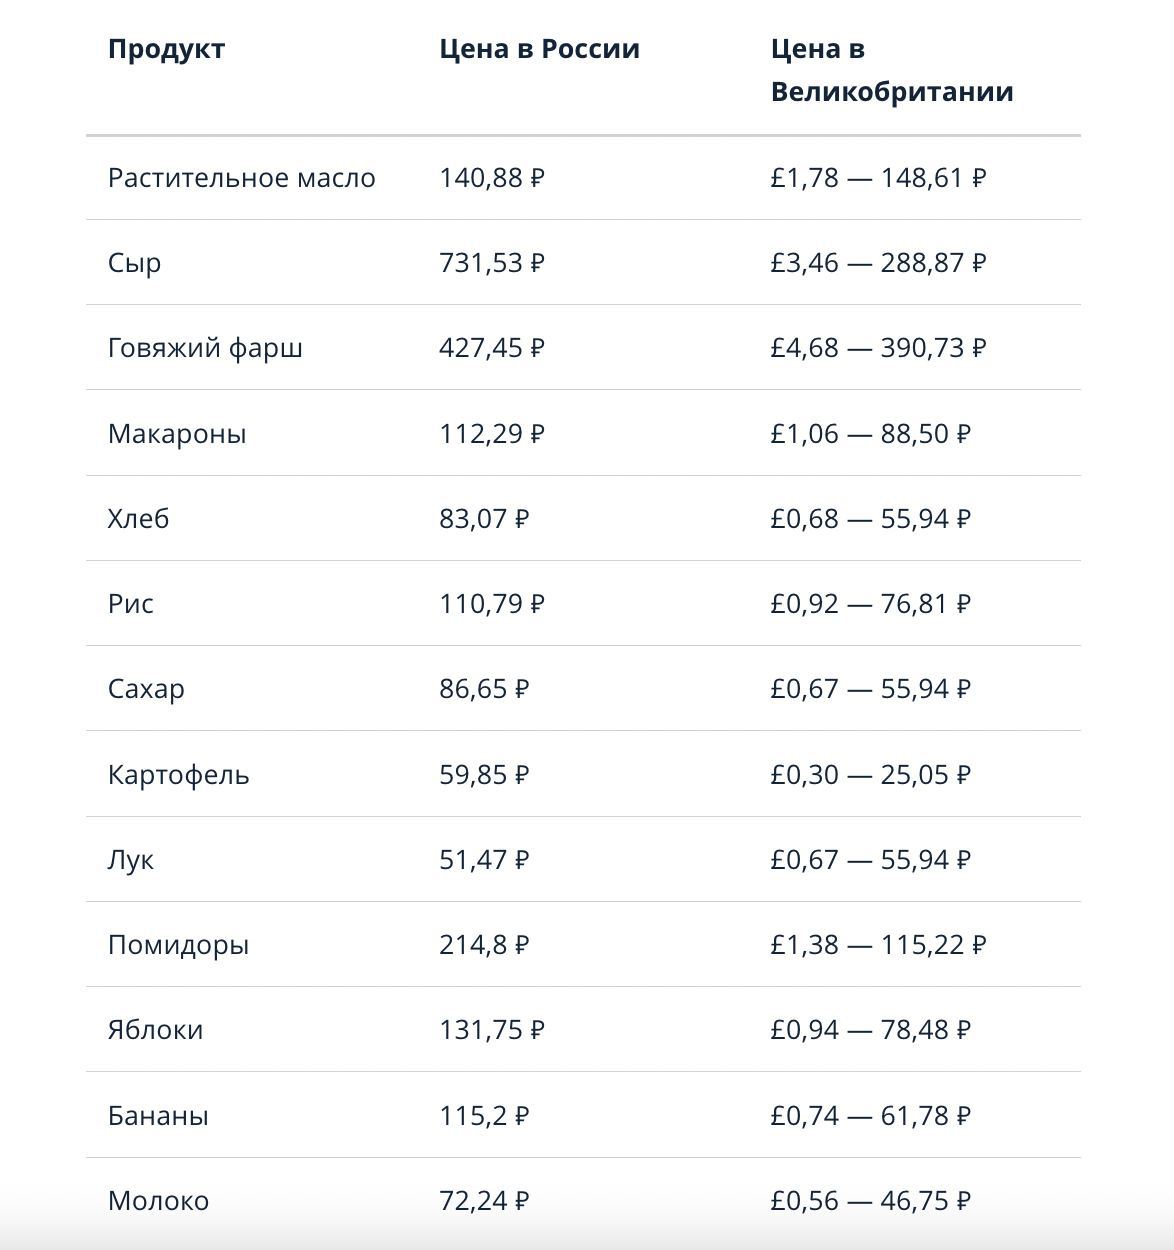Click the UK price £1,38 — 115,22 ₽
1174x1250 pixels.
(877, 945)
